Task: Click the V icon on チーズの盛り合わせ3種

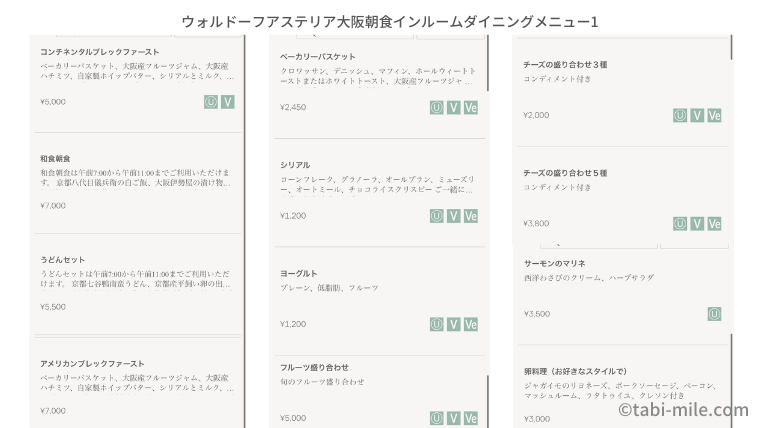Action: coord(697,115)
